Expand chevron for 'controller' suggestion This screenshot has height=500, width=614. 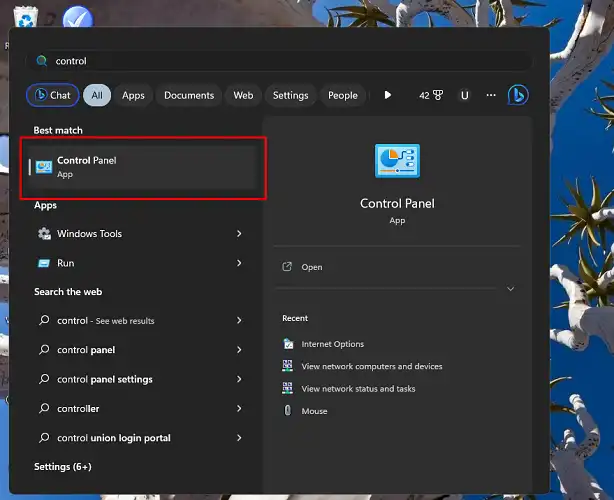(239, 408)
